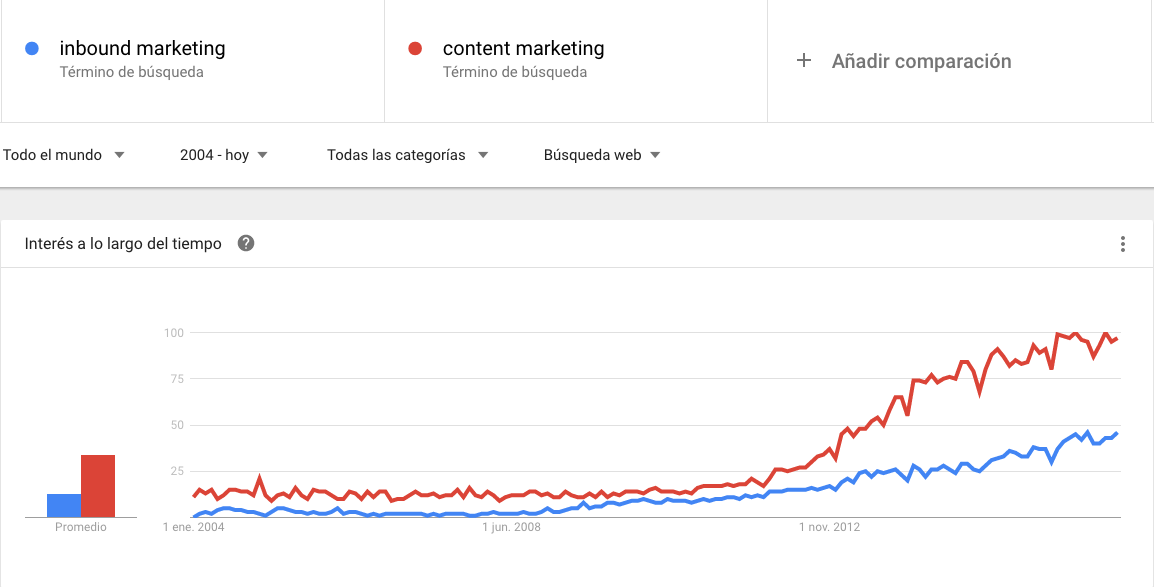Expand the 2004 - hoy date range
Image resolution: width=1154 pixels, height=587 pixels.
click(224, 155)
